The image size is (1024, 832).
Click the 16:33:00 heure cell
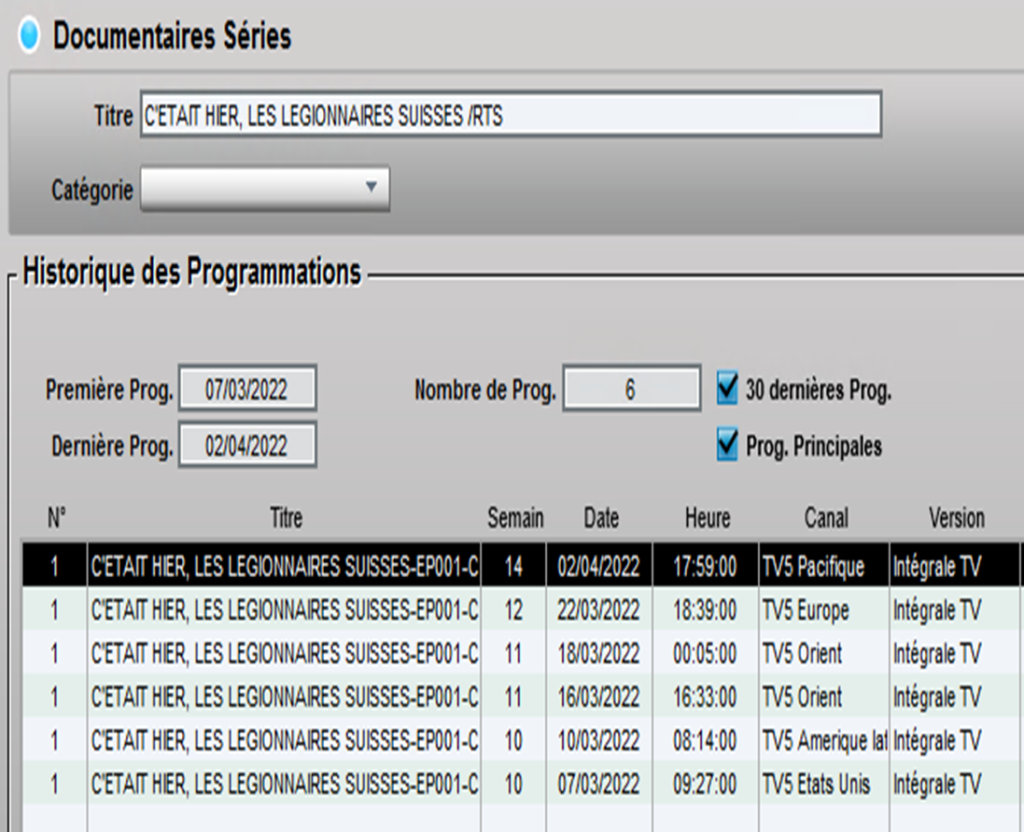click(x=705, y=697)
